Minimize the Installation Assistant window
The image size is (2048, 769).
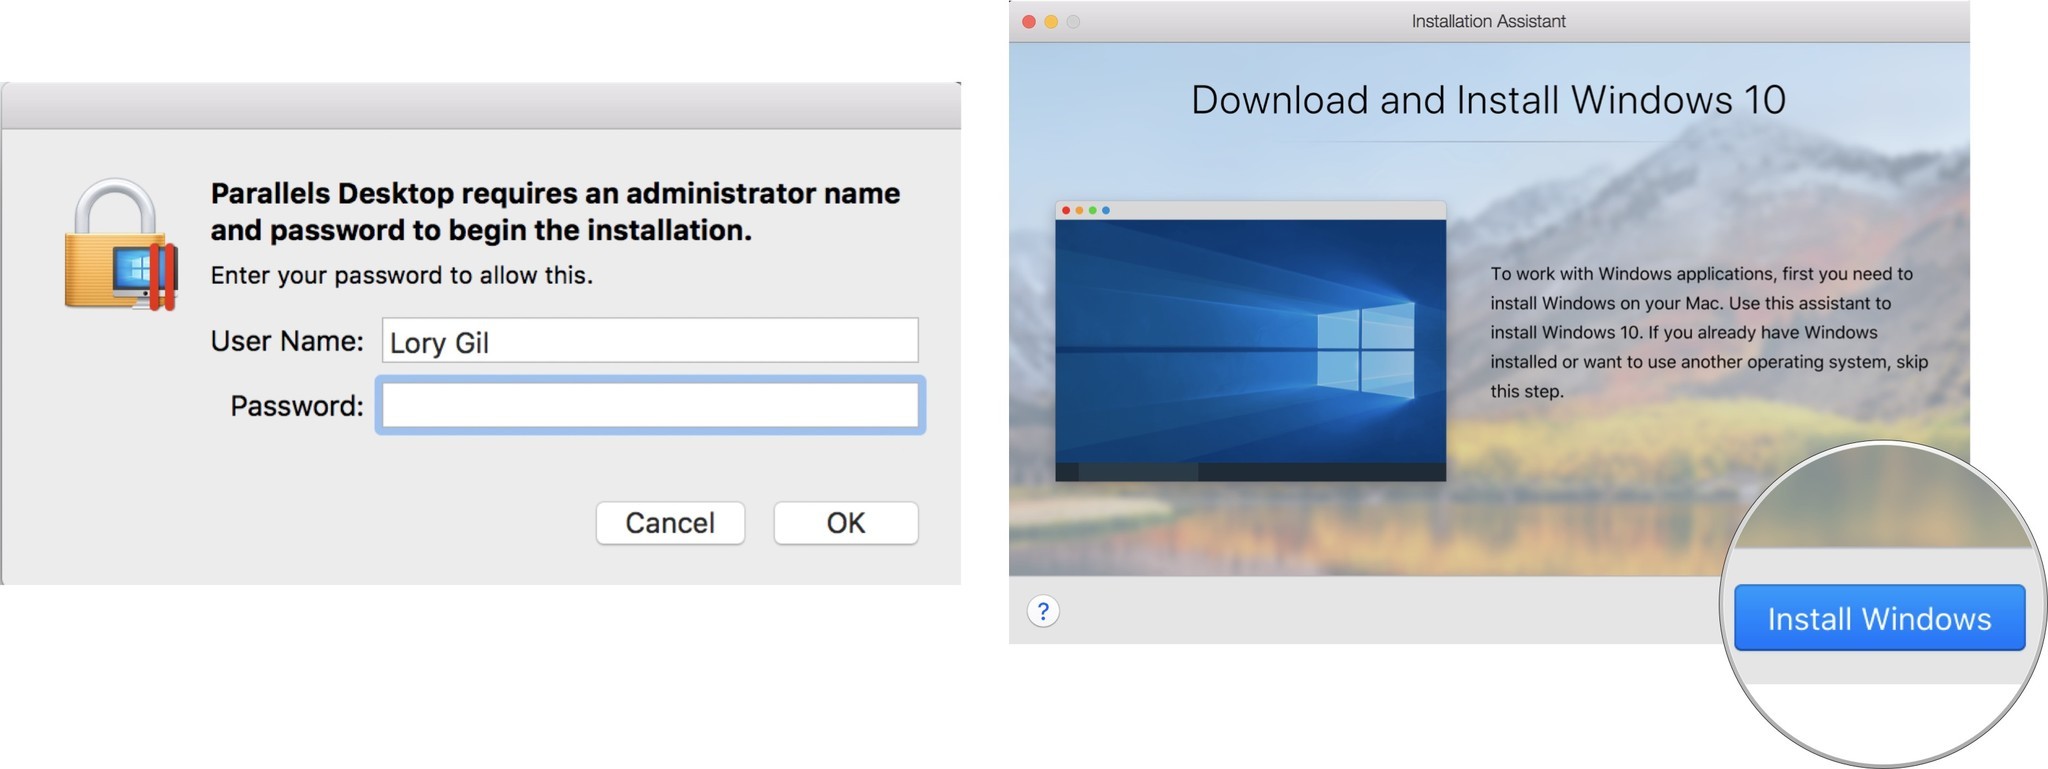pos(1051,21)
